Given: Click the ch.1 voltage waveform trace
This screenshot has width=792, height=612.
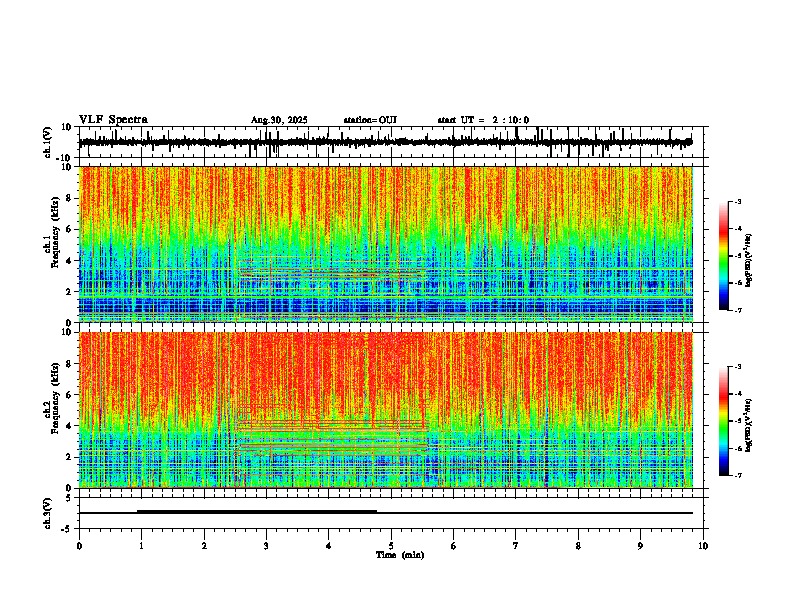Looking at the screenshot, I should point(385,142).
